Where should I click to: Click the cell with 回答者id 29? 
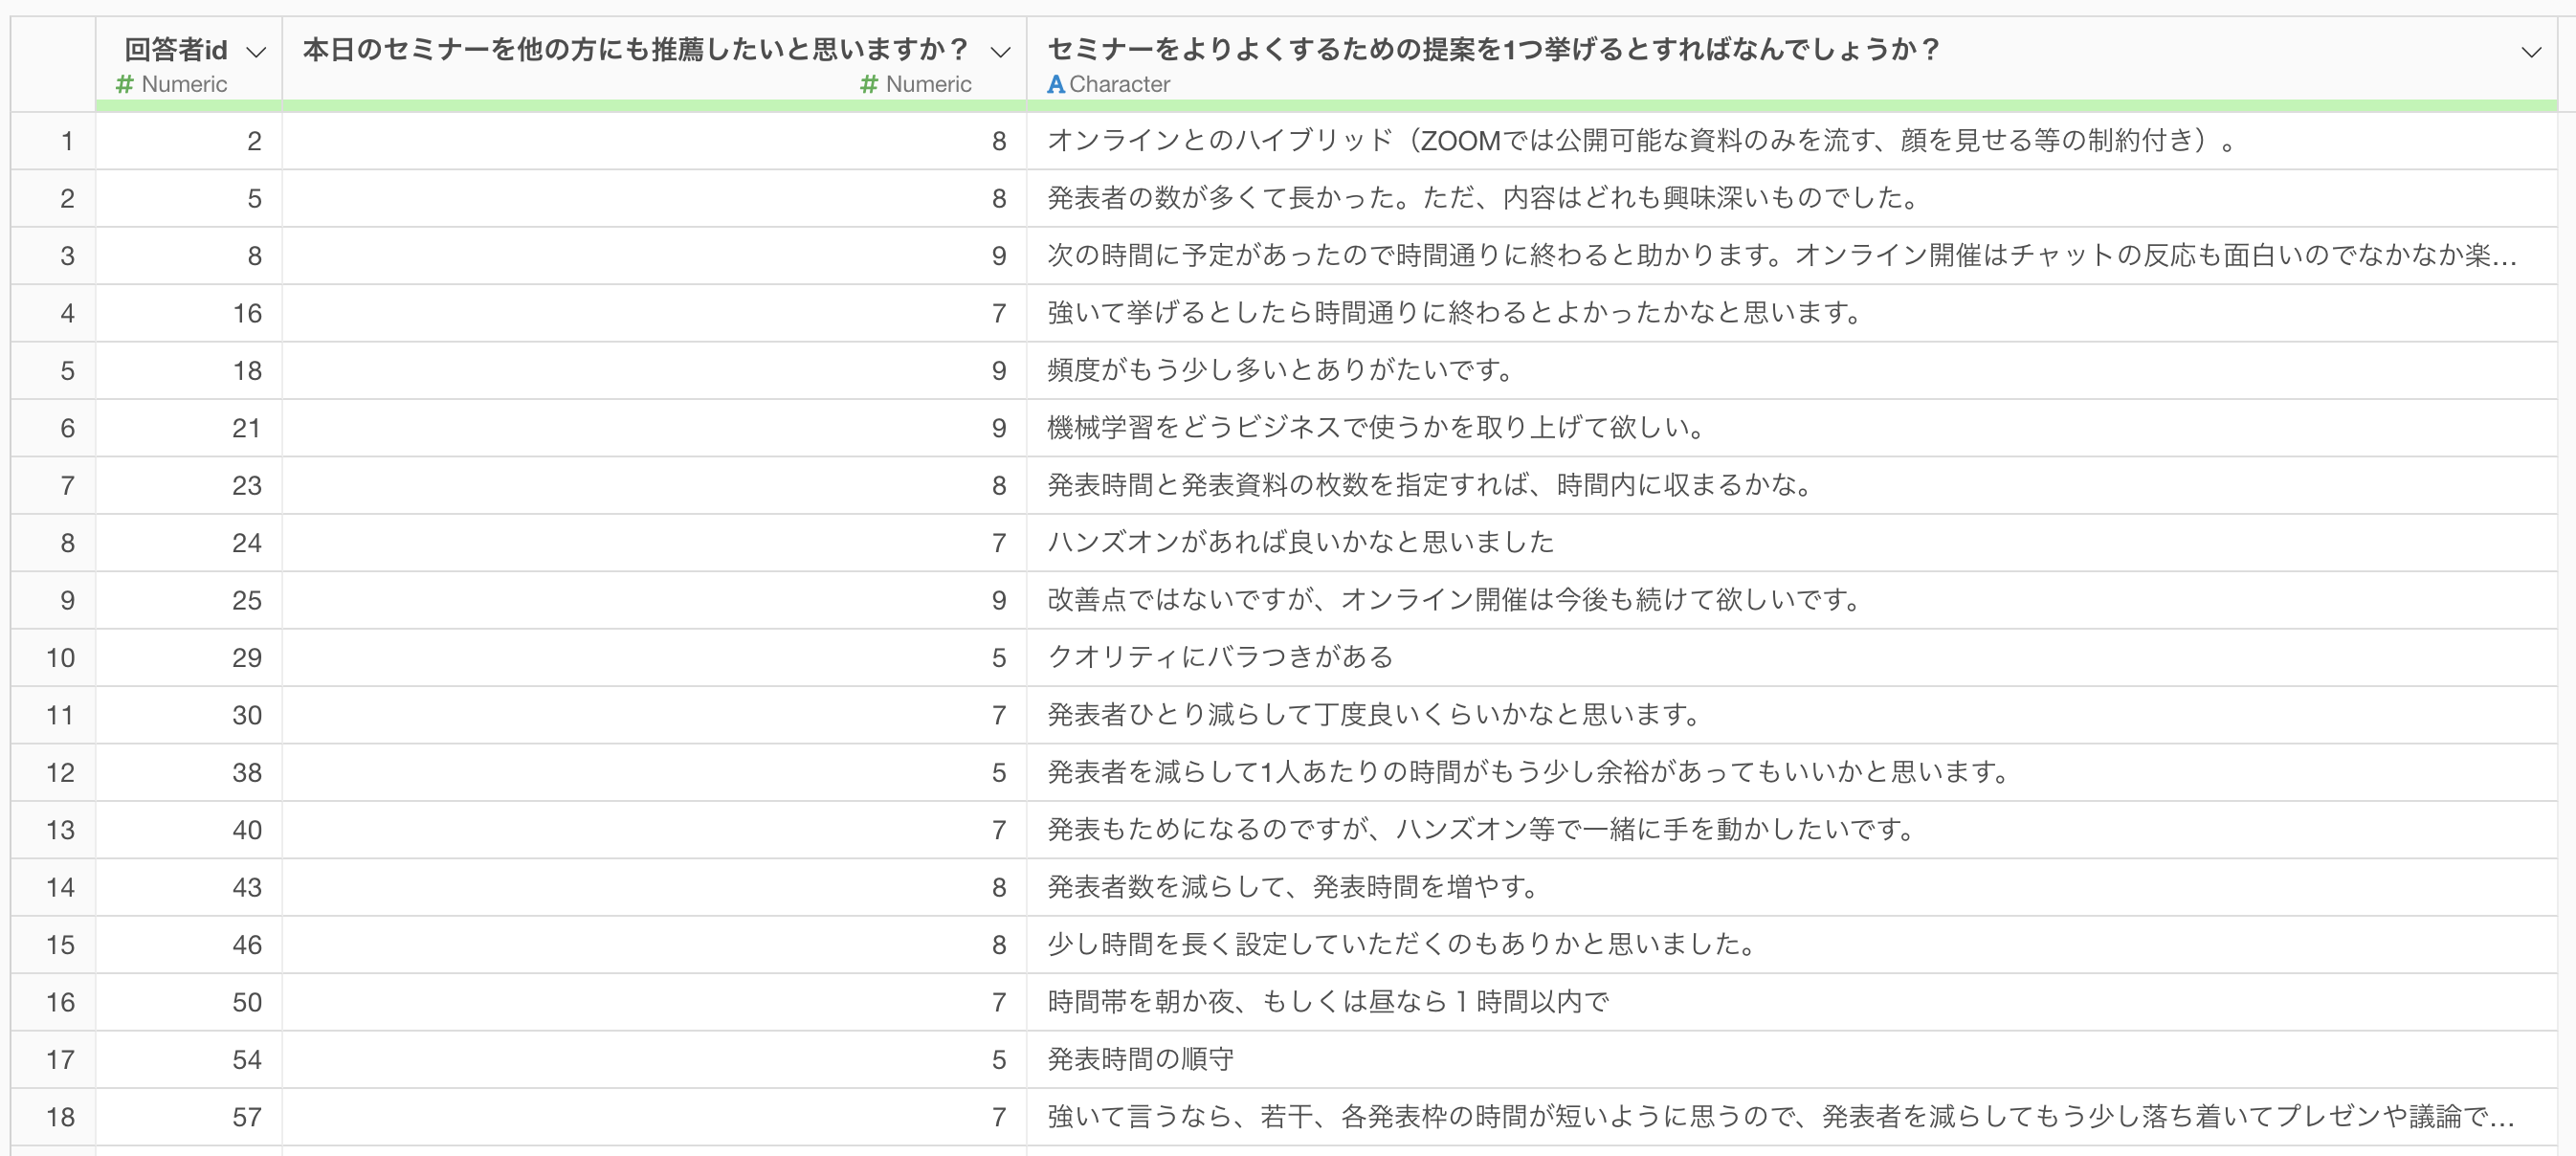click(x=189, y=658)
